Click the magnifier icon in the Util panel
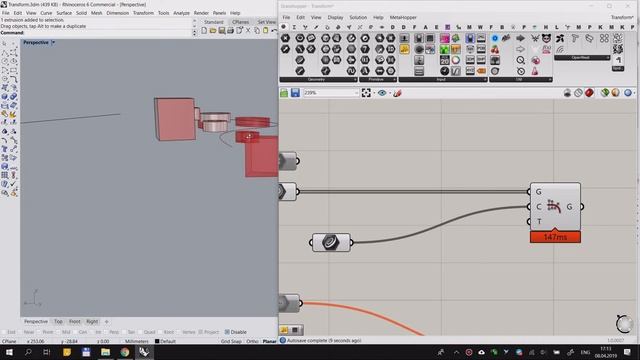Screen dimensions: 640x360 click(x=520, y=60)
